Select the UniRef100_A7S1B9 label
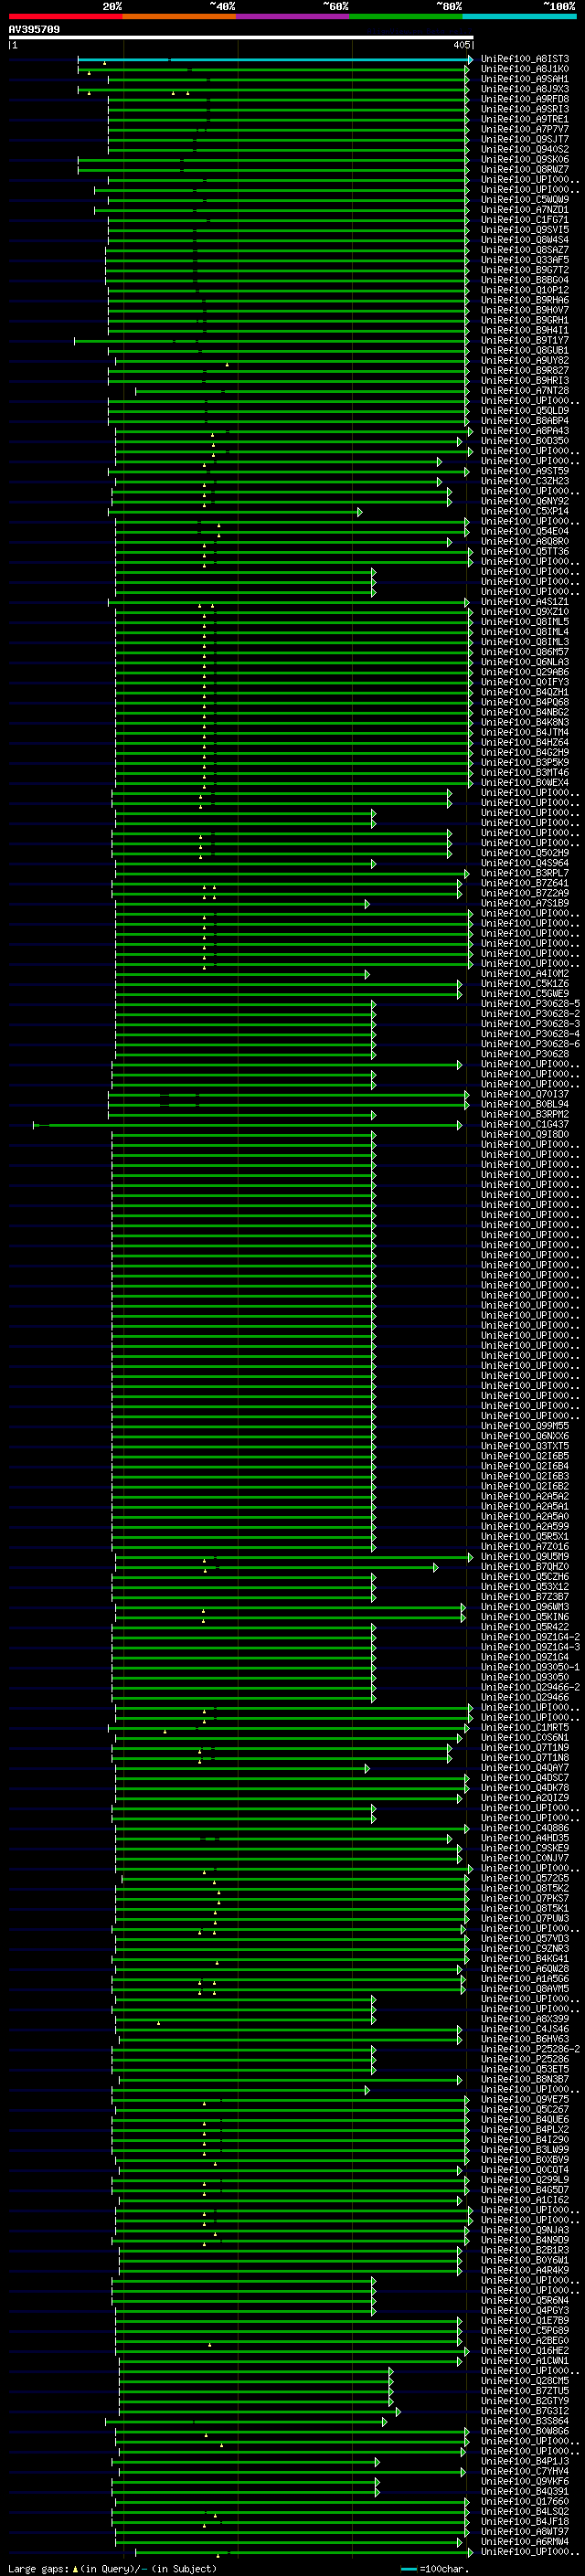Viewport: 585px width, 2576px height. (x=524, y=903)
